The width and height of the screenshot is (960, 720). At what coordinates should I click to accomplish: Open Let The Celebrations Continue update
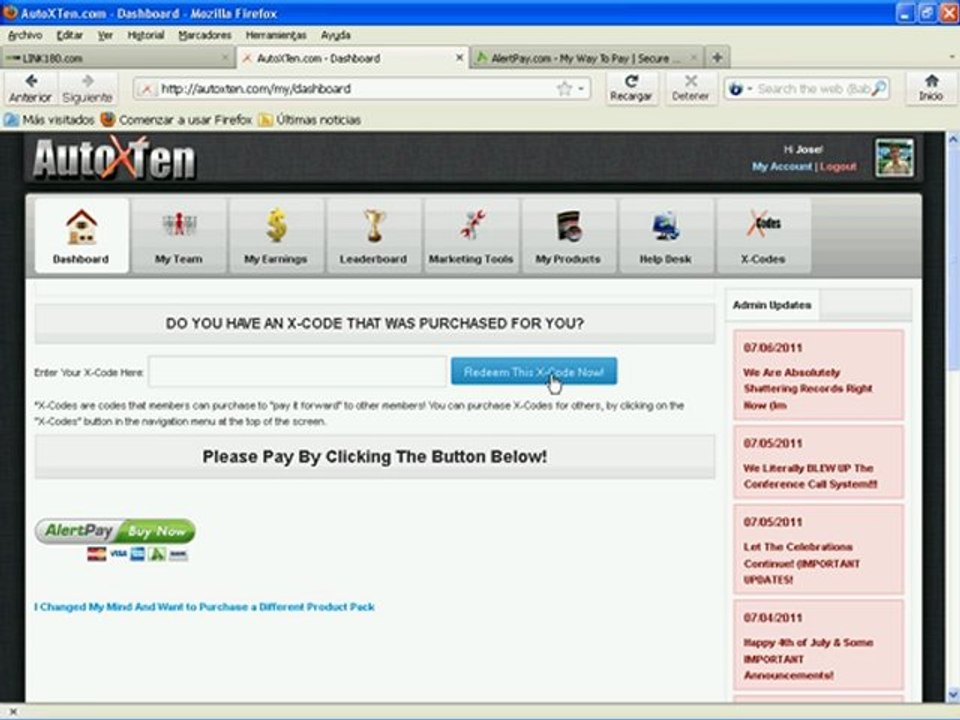point(819,549)
